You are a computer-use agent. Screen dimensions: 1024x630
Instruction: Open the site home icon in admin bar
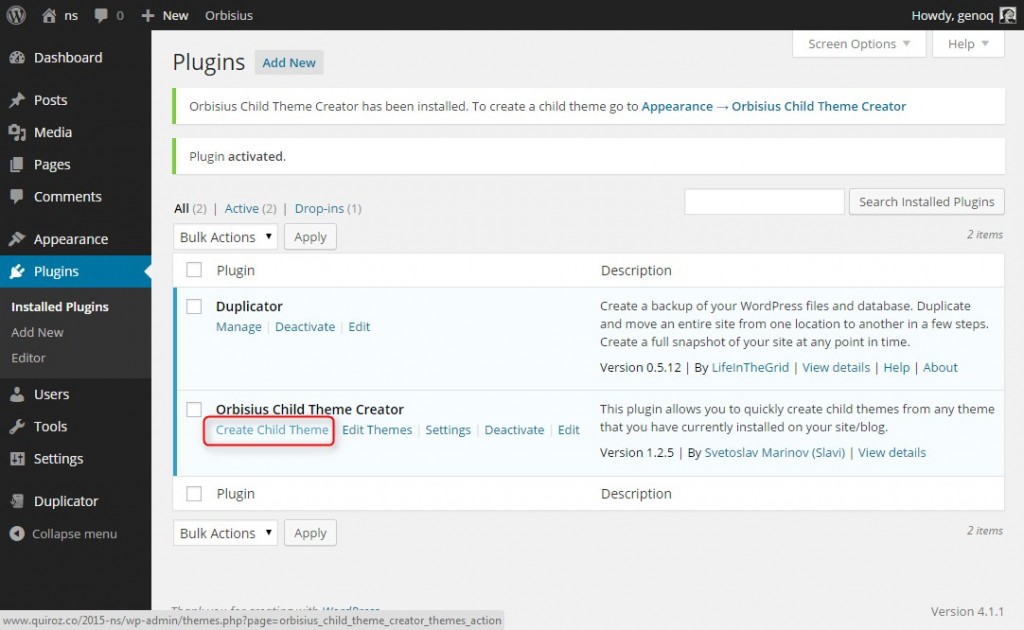point(48,16)
